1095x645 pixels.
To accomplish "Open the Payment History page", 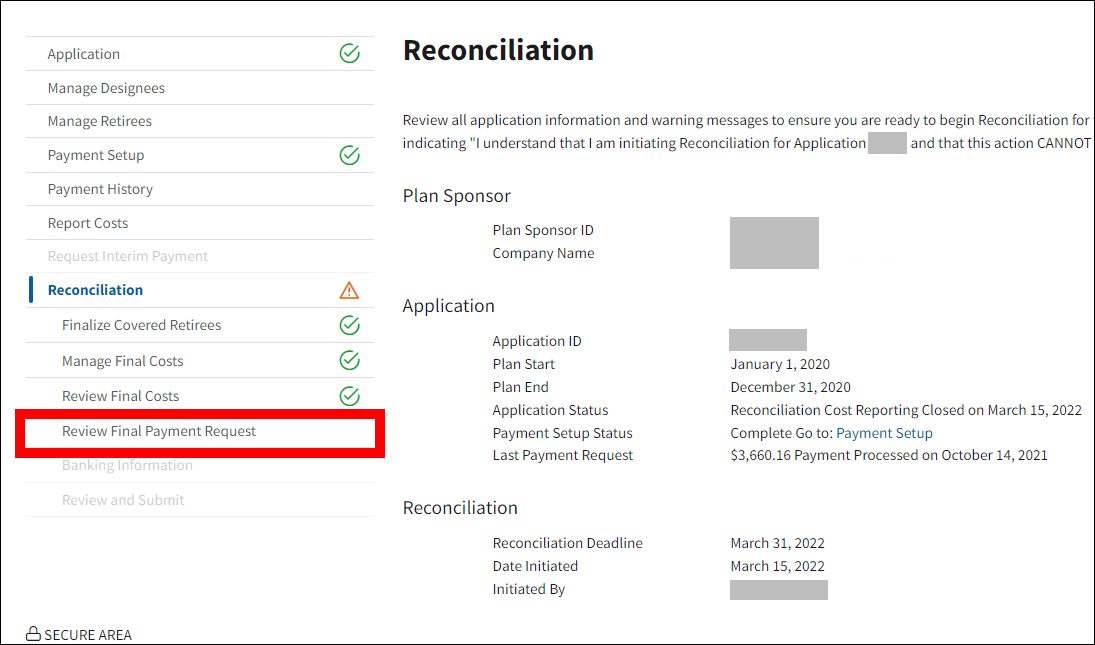I will (x=100, y=189).
